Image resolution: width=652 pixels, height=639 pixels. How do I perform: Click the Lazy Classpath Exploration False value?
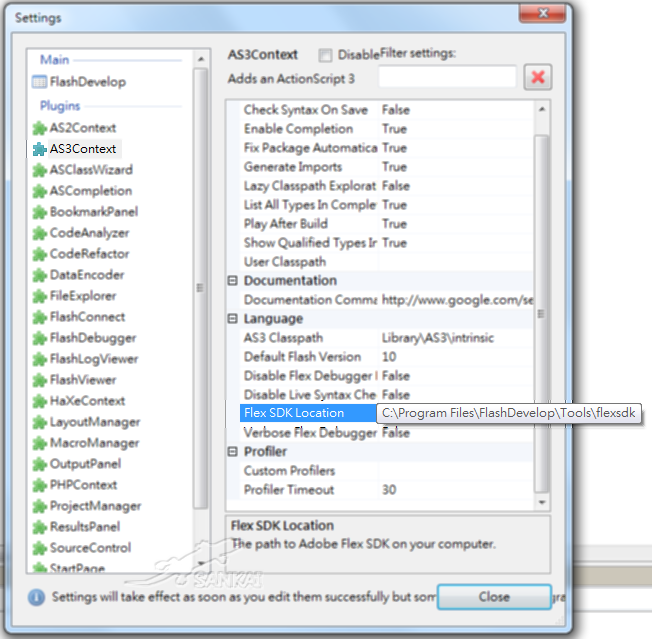click(x=396, y=186)
